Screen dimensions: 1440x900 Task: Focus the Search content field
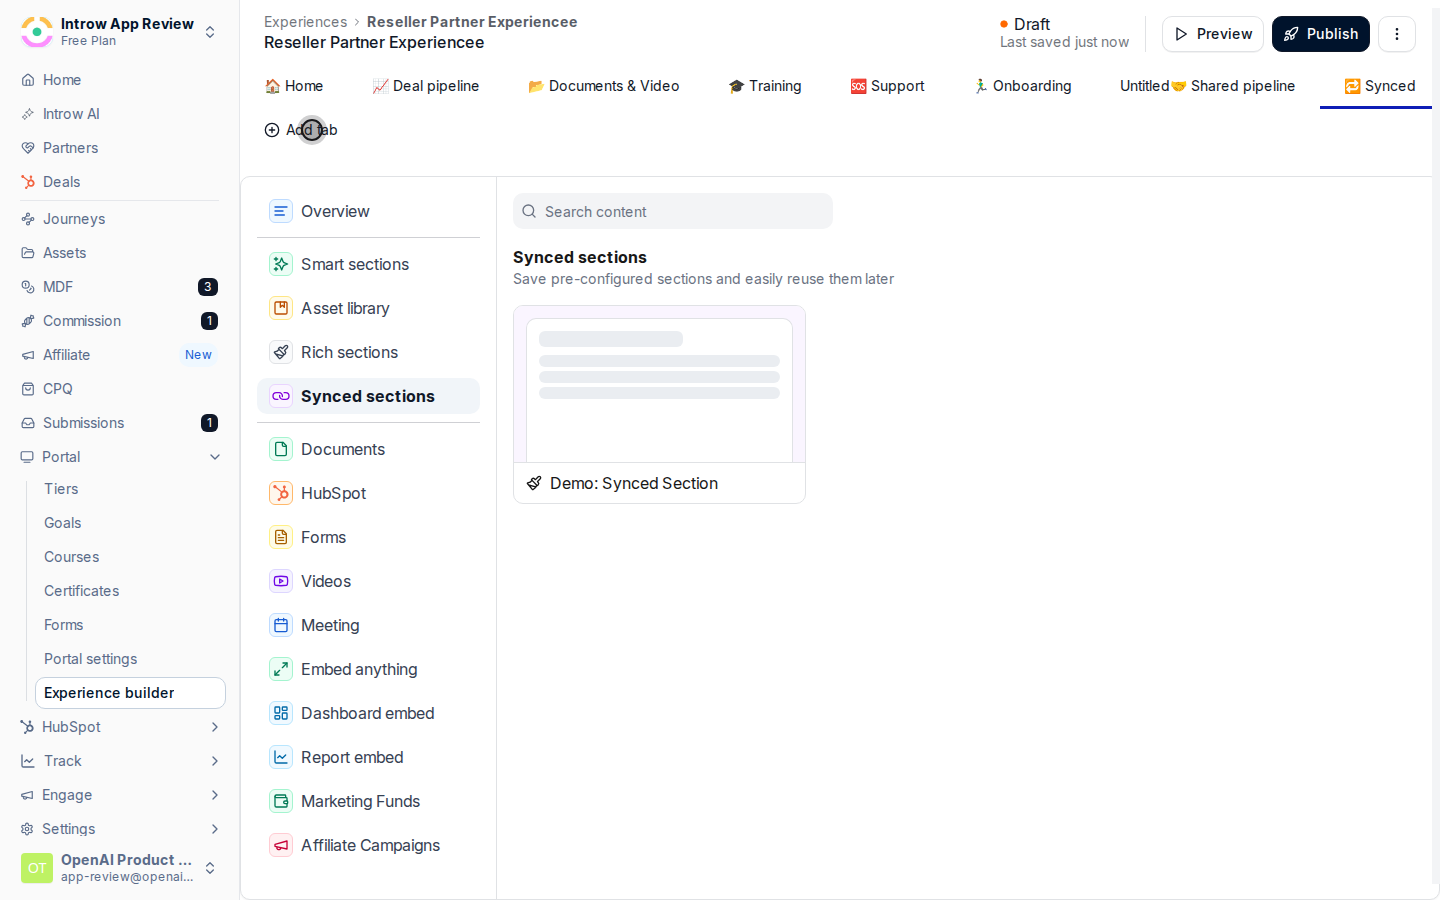673,211
